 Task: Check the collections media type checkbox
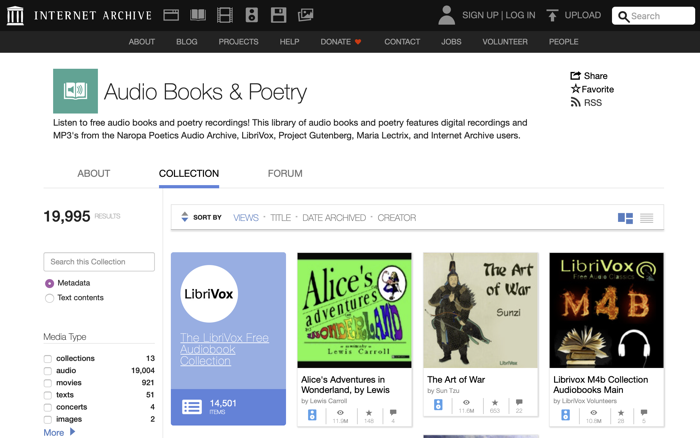coord(48,359)
